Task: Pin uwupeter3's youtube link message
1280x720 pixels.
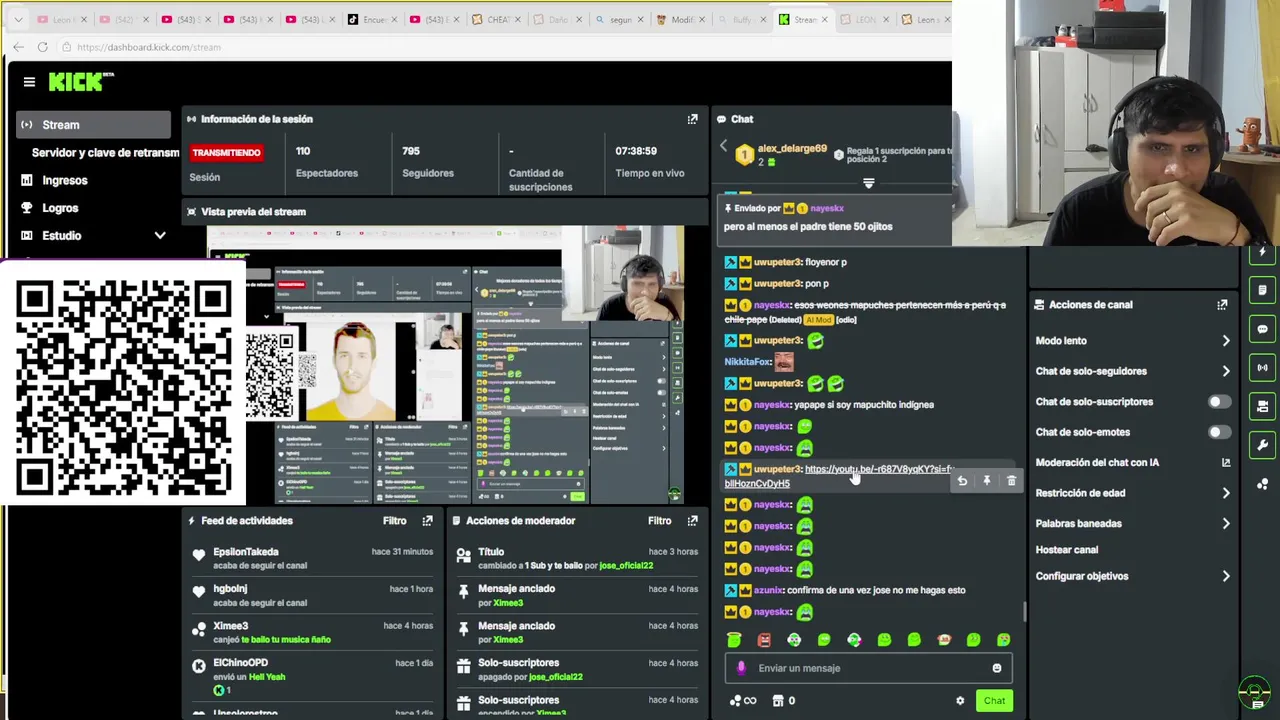Action: click(986, 481)
